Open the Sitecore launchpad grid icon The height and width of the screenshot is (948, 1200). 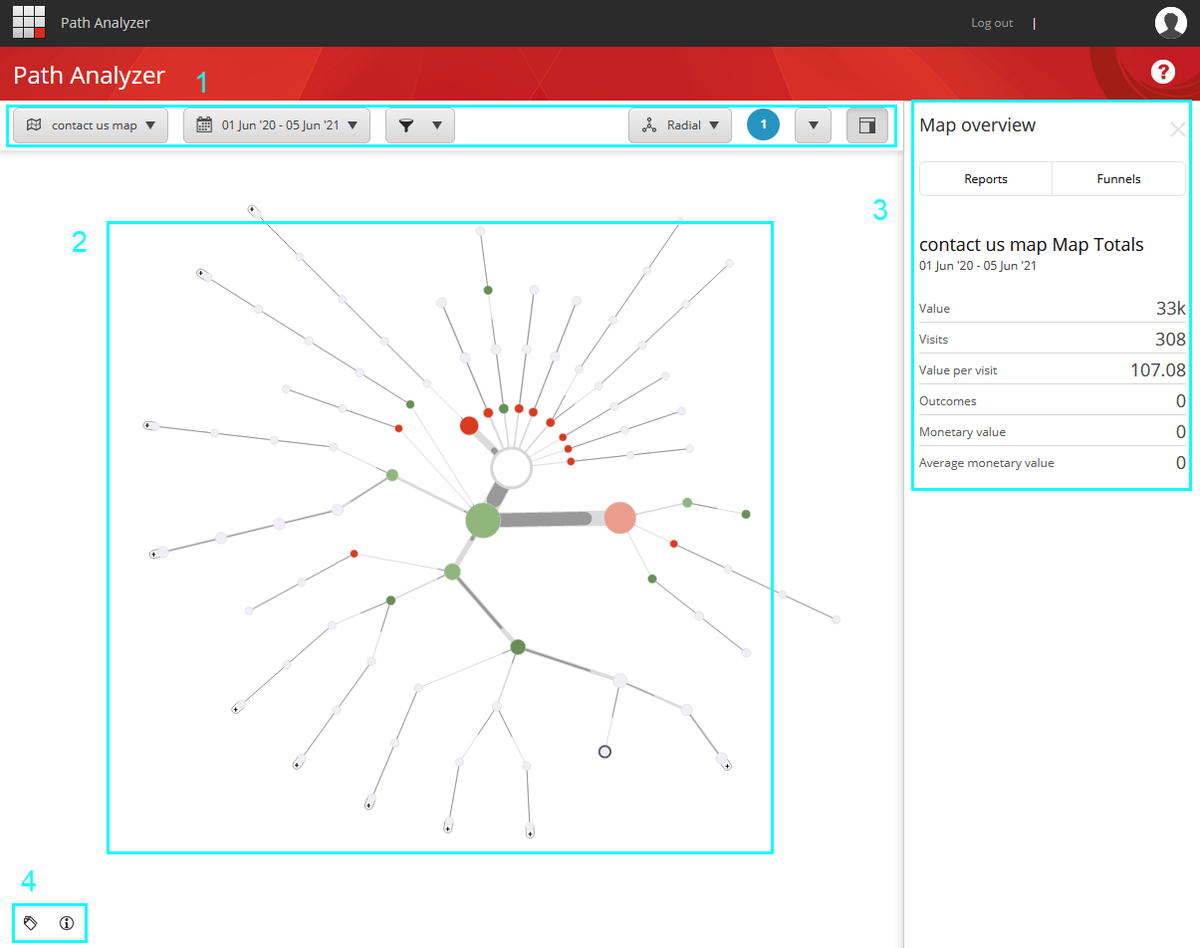[x=29, y=22]
